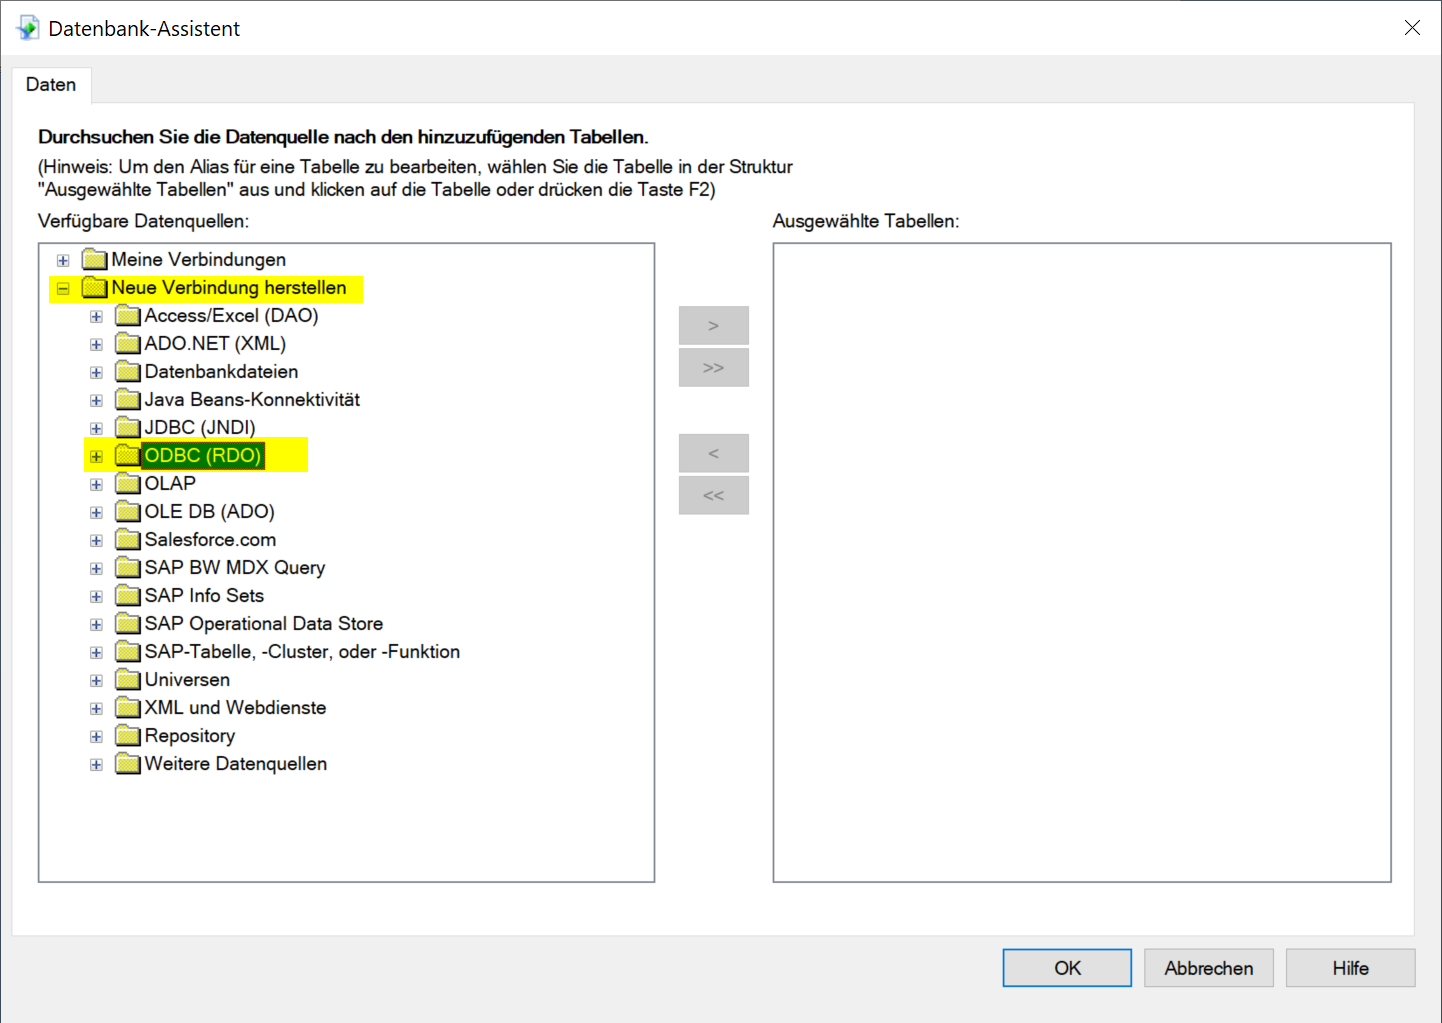
Task: Click the folder icon beside XML und Webdienste
Action: click(x=127, y=708)
